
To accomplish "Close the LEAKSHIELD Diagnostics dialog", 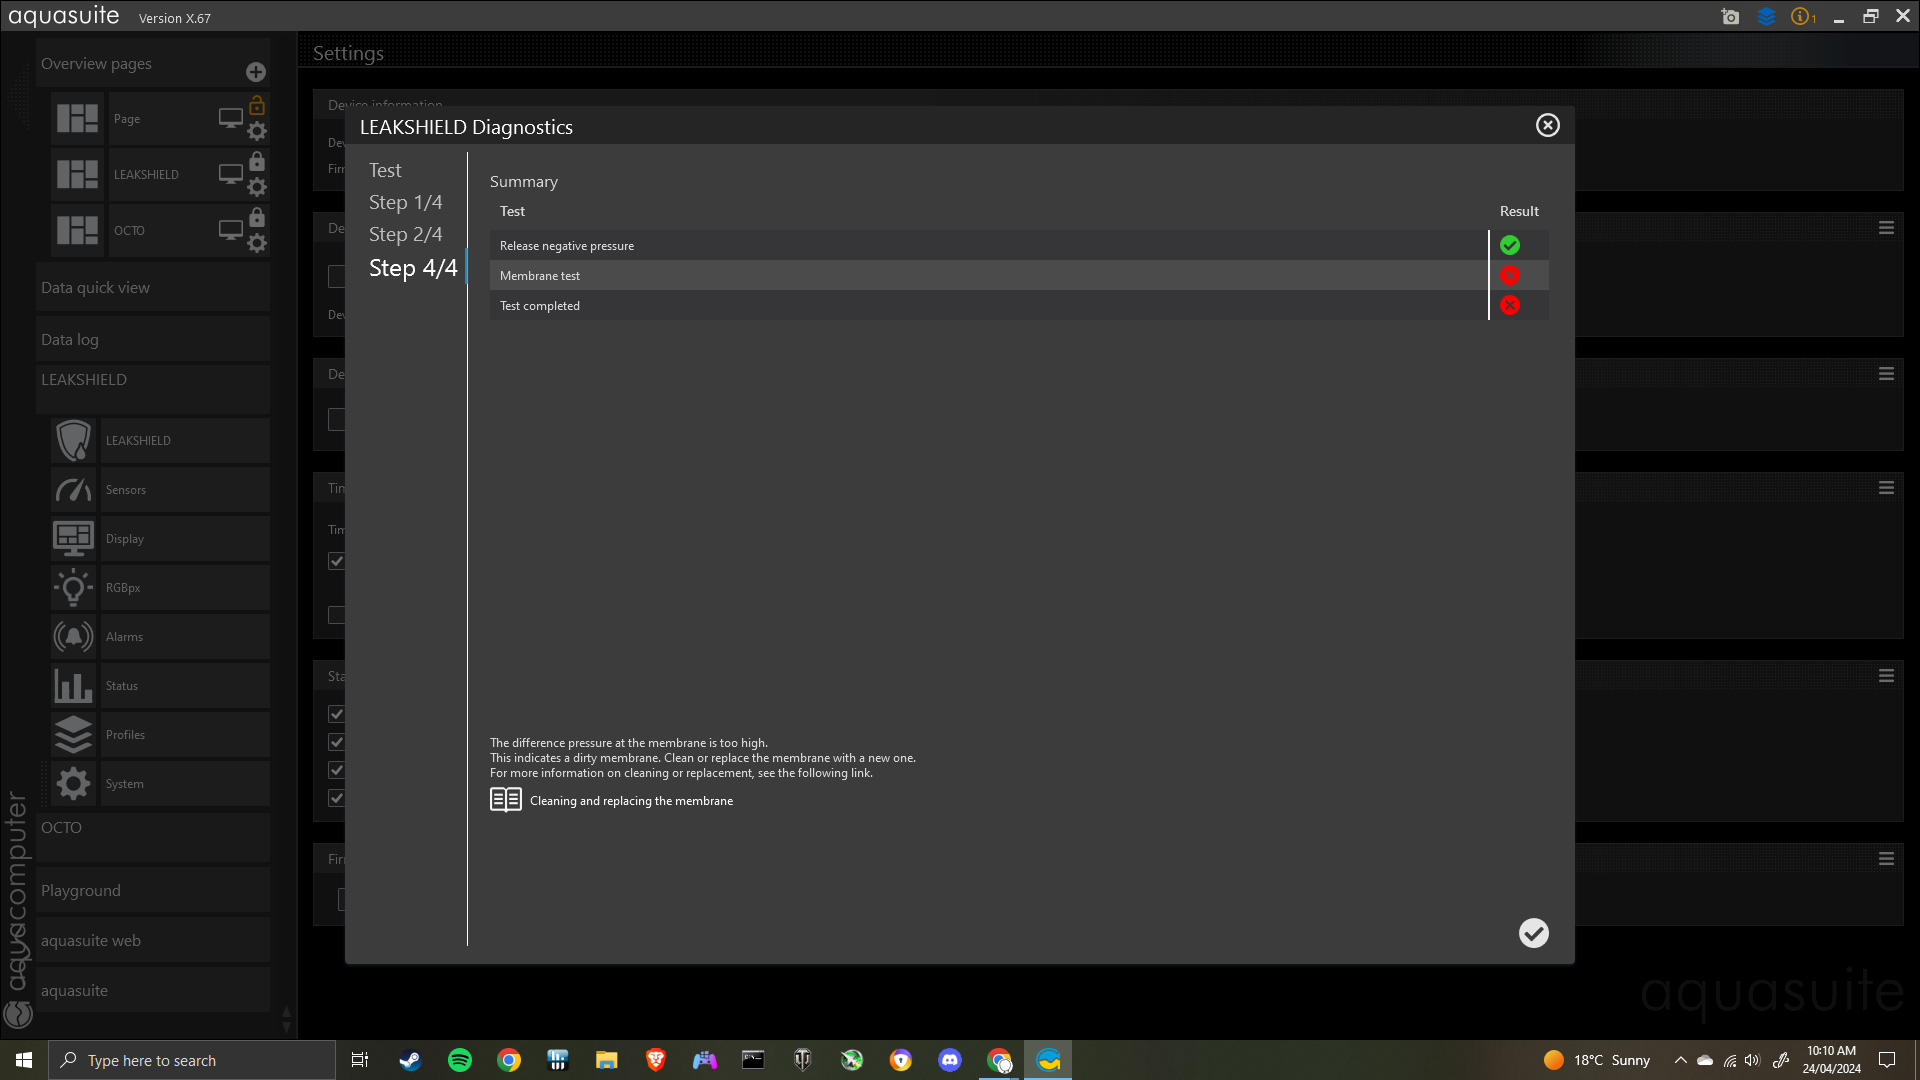I will [x=1547, y=125].
